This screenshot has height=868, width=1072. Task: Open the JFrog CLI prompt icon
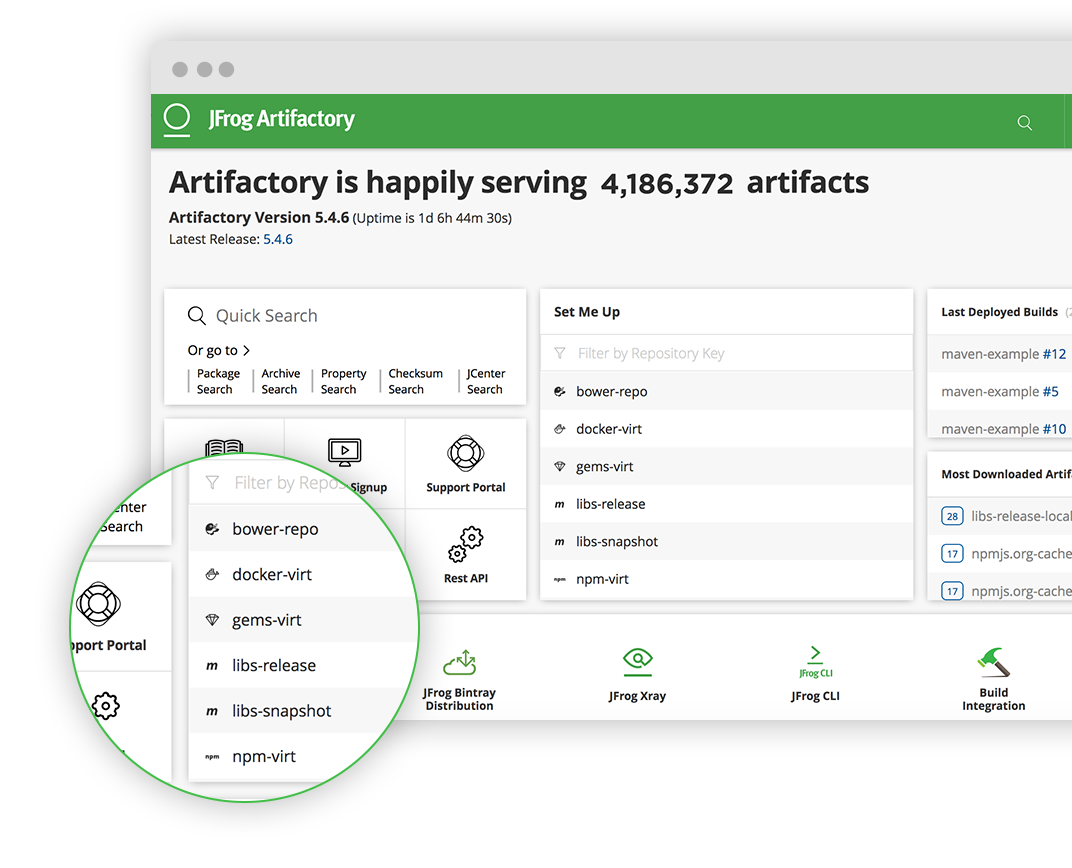(816, 662)
